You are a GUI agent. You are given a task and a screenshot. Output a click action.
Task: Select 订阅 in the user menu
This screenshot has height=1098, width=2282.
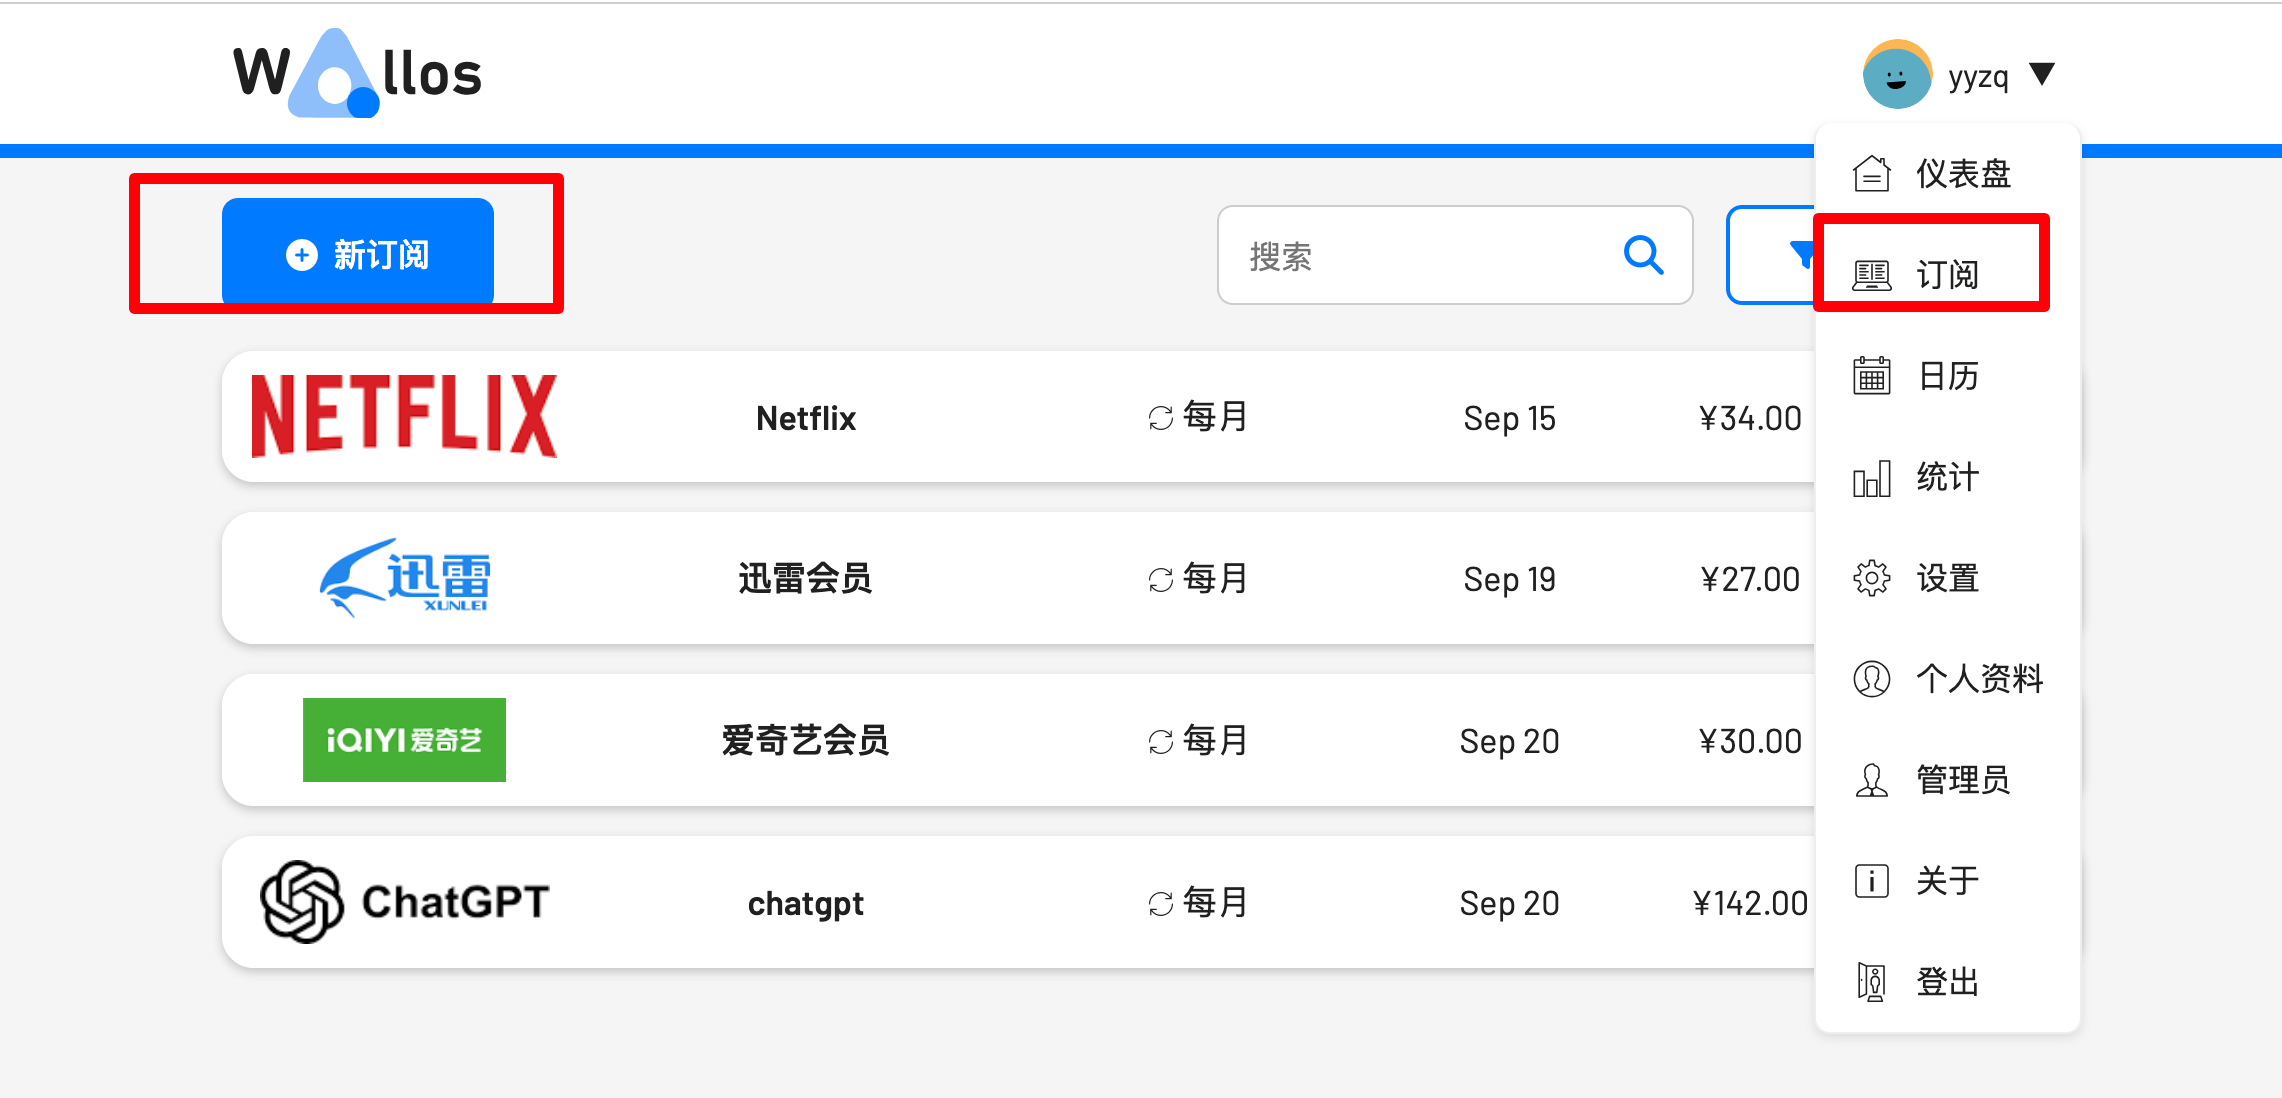(x=1945, y=274)
